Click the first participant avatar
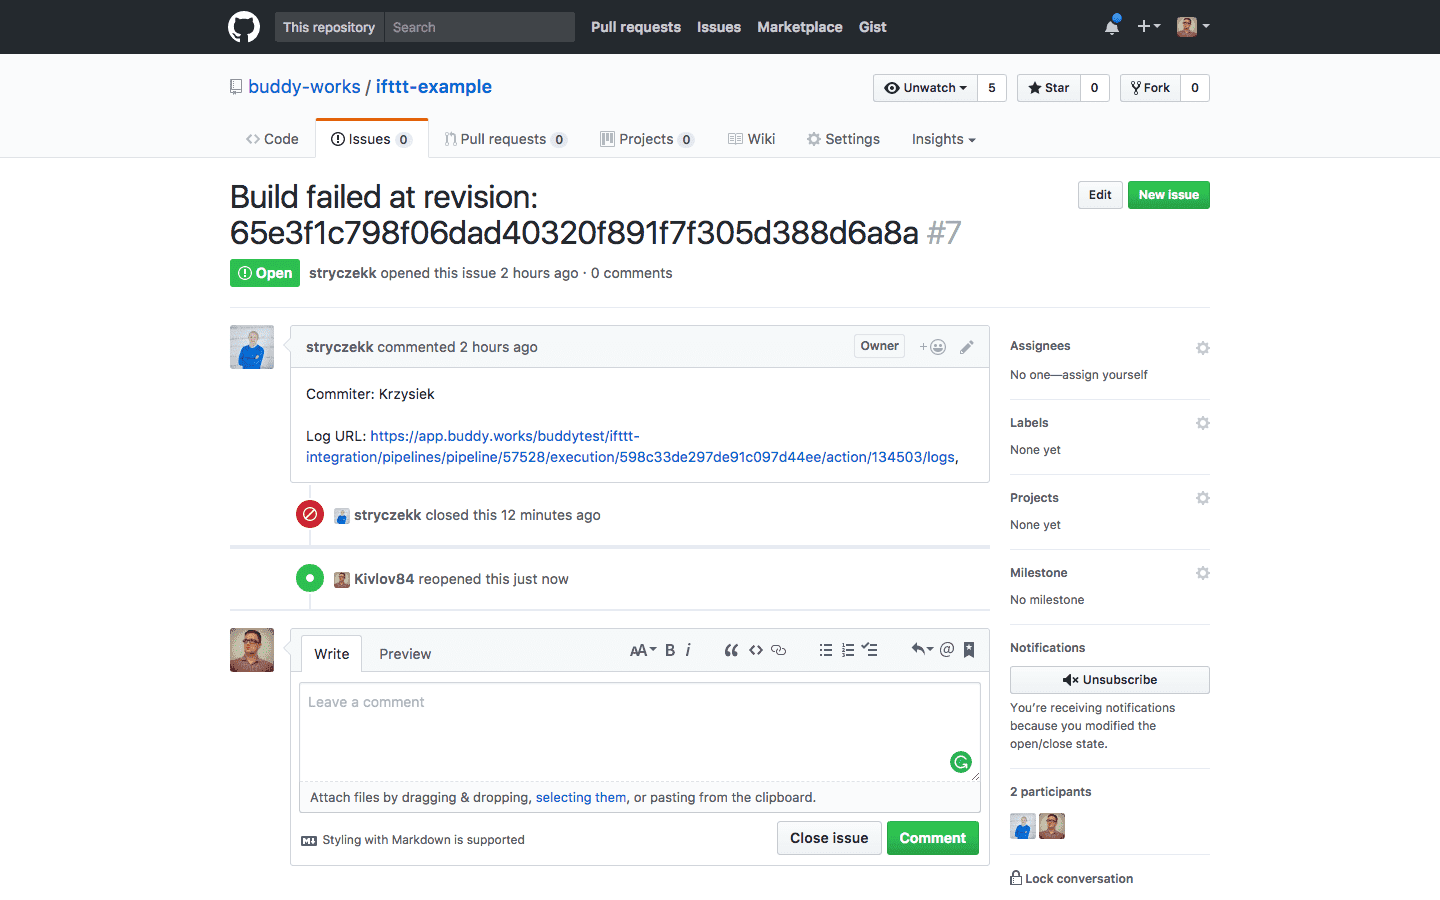This screenshot has width=1440, height=900. click(x=1023, y=826)
